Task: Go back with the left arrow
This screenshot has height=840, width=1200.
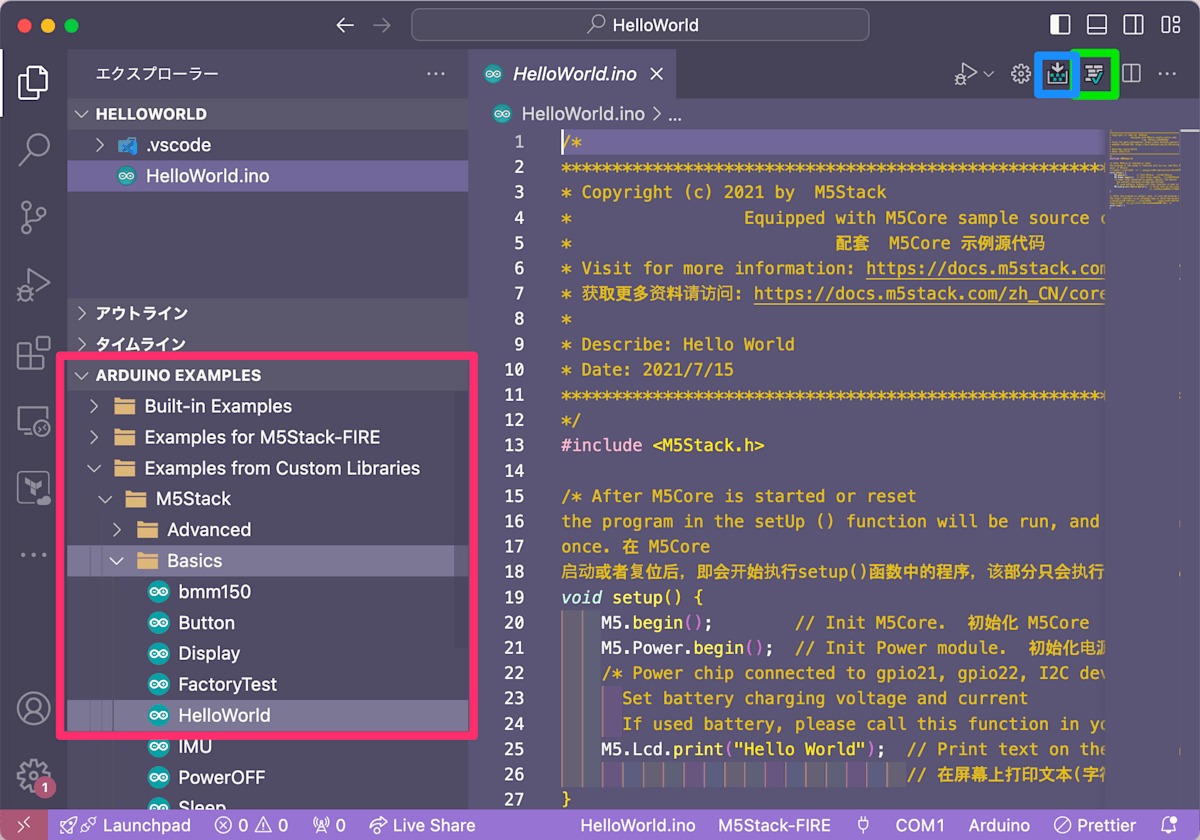Action: point(345,25)
